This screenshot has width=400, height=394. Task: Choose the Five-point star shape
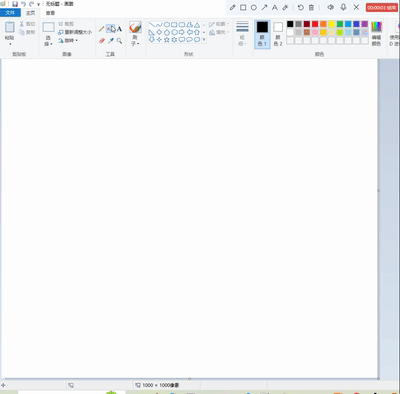(167, 40)
